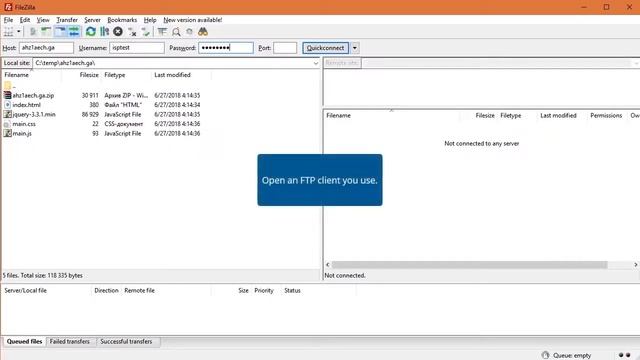
Task: Refresh file and folder lists
Action: (x=91, y=32)
